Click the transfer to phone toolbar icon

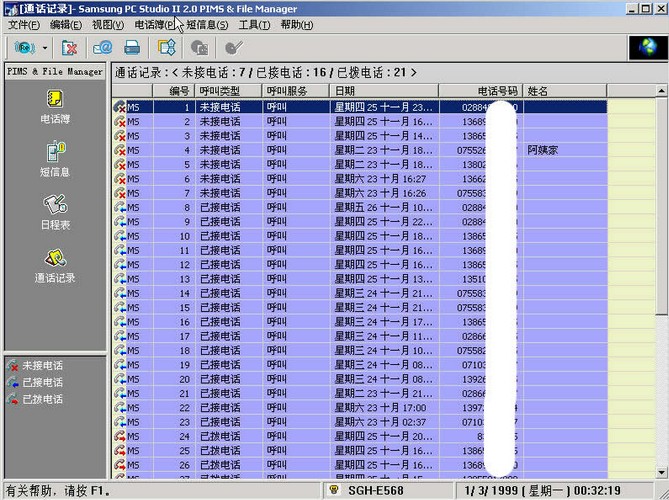[x=167, y=47]
